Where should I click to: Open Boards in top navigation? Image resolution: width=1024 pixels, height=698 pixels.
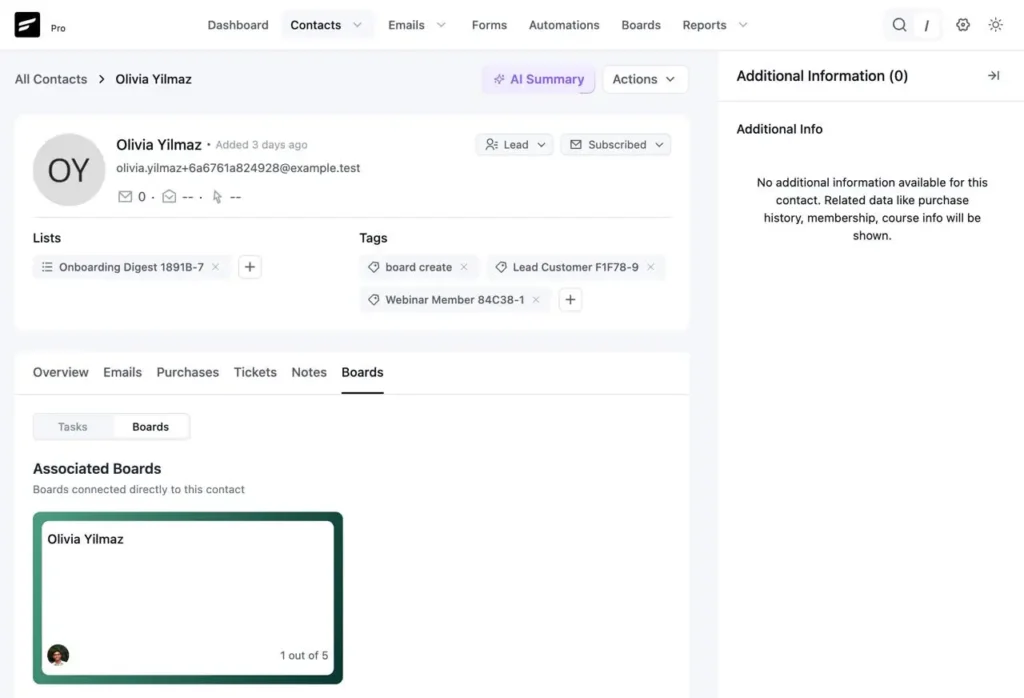point(641,25)
